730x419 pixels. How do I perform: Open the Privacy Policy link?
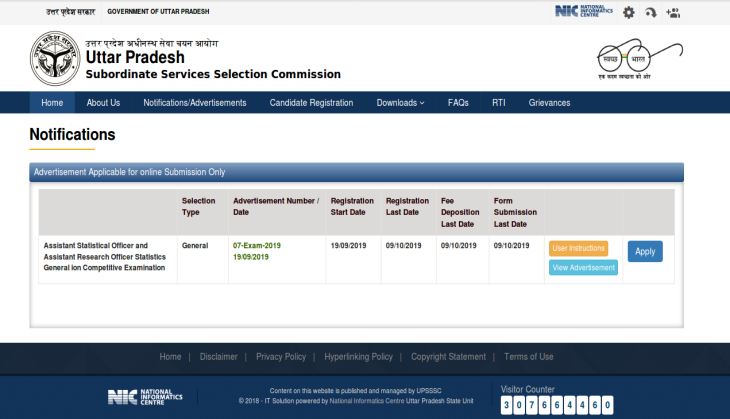pos(281,357)
